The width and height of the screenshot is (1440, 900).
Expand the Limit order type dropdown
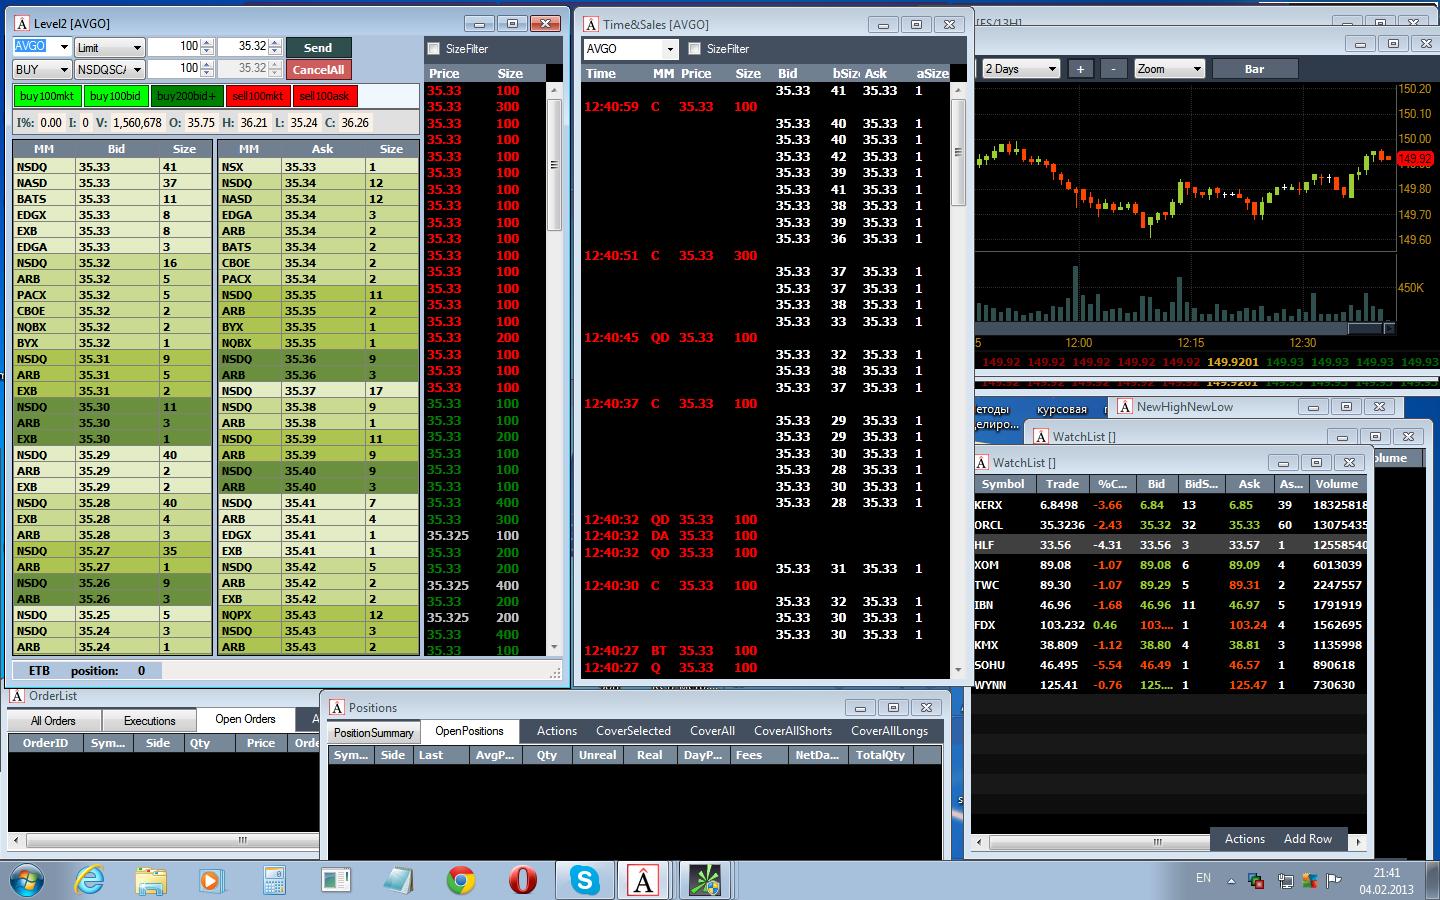[110, 47]
